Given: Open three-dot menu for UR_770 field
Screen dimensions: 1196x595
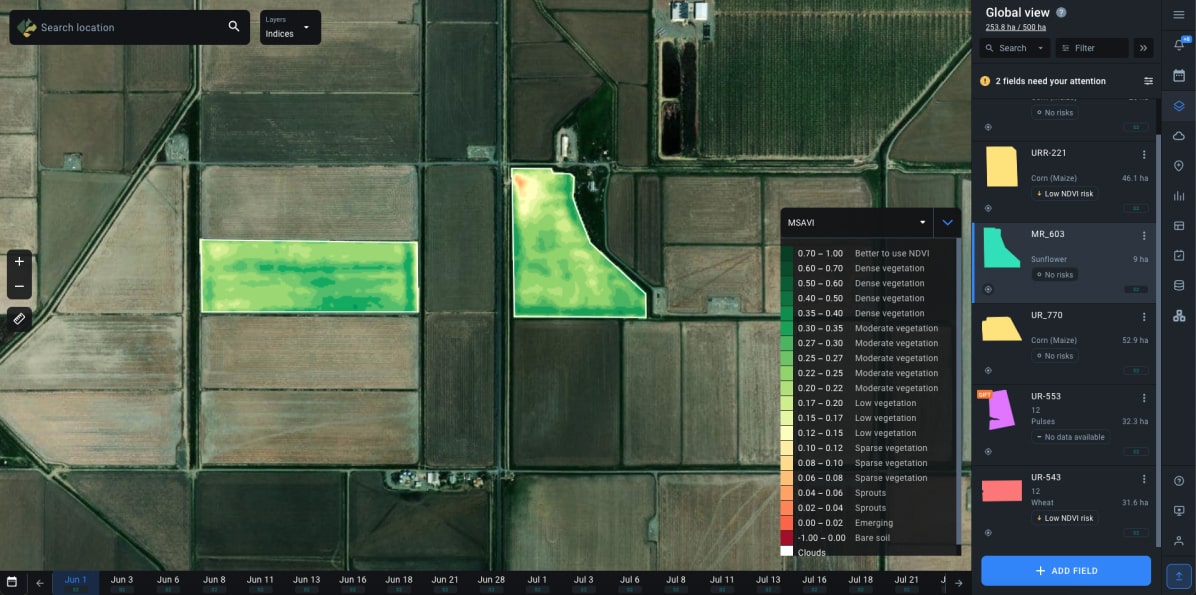Looking at the screenshot, I should pos(1143,317).
